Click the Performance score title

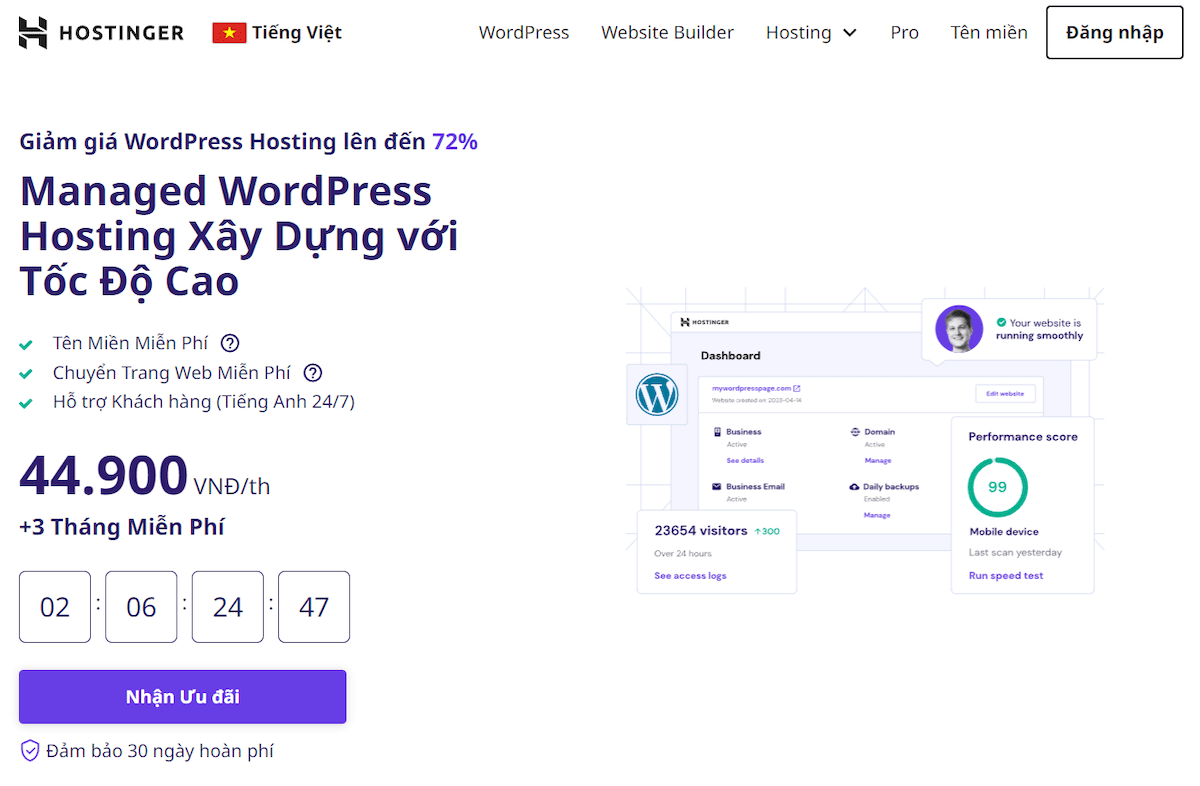point(1023,437)
